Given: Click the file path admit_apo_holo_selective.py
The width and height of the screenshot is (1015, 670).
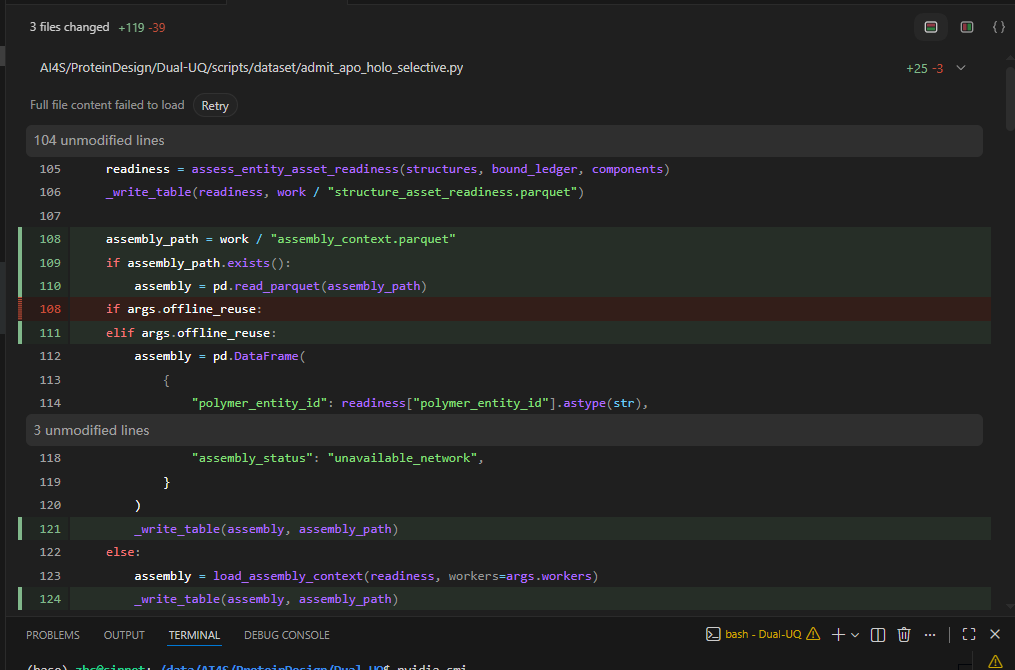Looking at the screenshot, I should [251, 68].
